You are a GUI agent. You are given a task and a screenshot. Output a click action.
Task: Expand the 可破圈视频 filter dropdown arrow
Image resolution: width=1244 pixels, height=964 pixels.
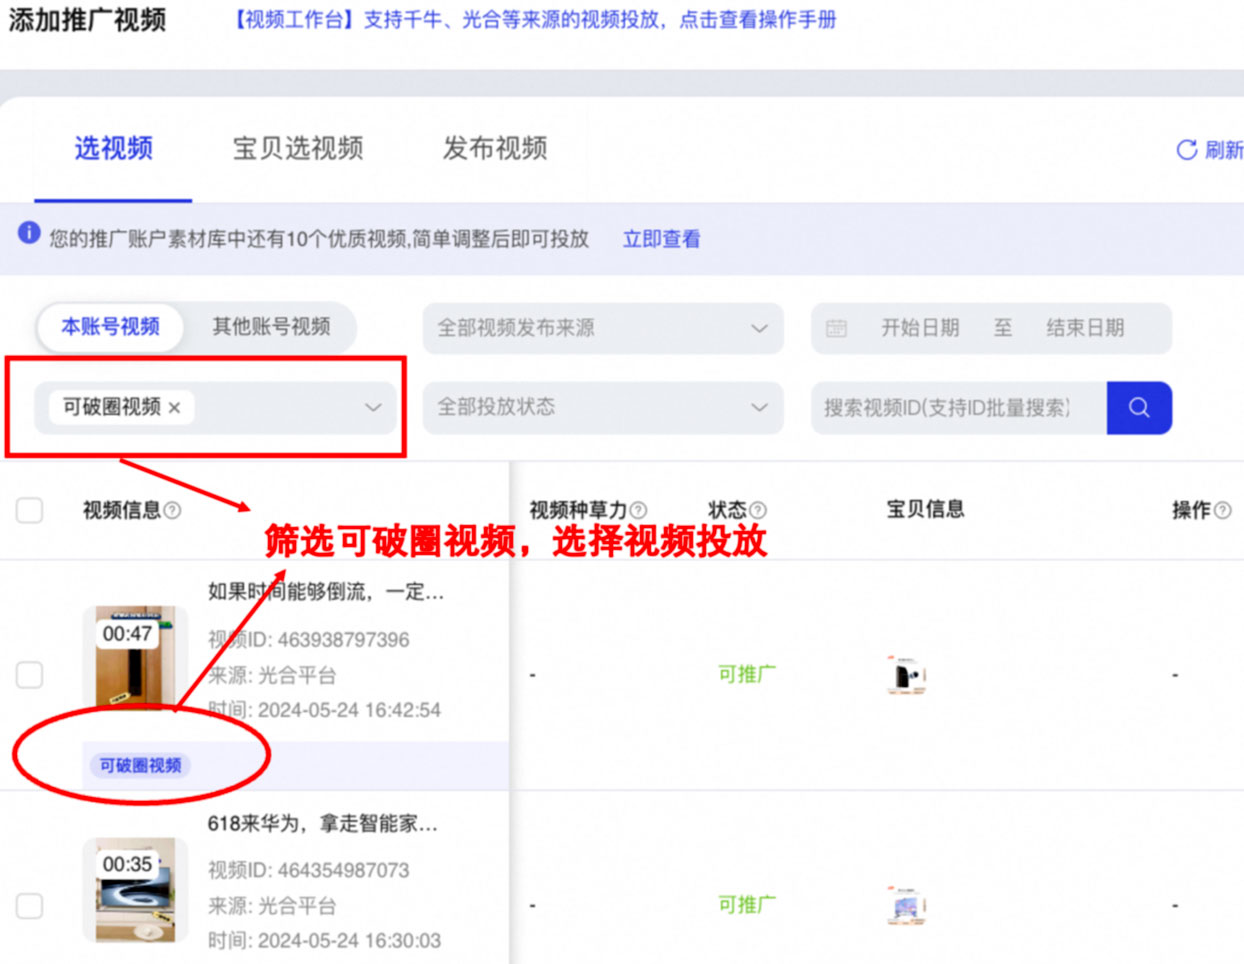coord(373,408)
